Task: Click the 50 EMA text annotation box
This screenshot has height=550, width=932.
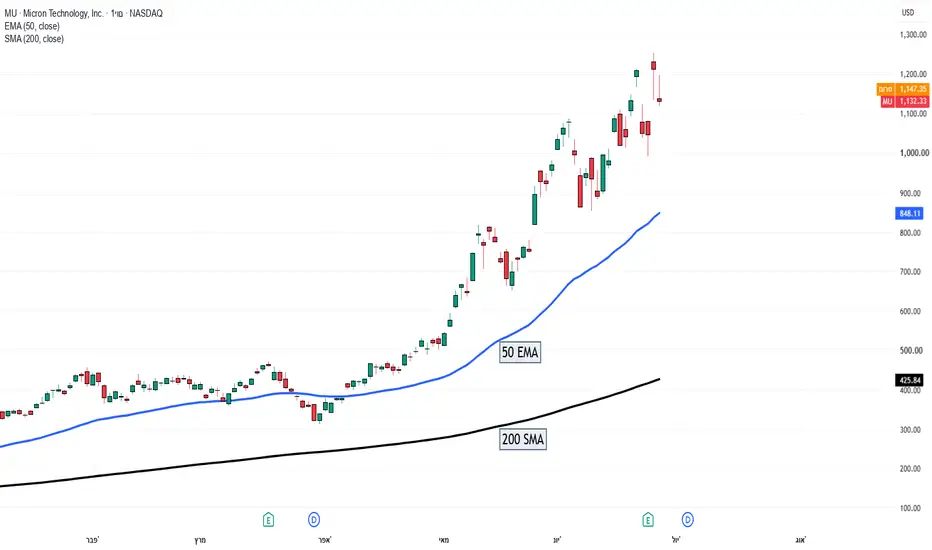Action: pos(520,353)
